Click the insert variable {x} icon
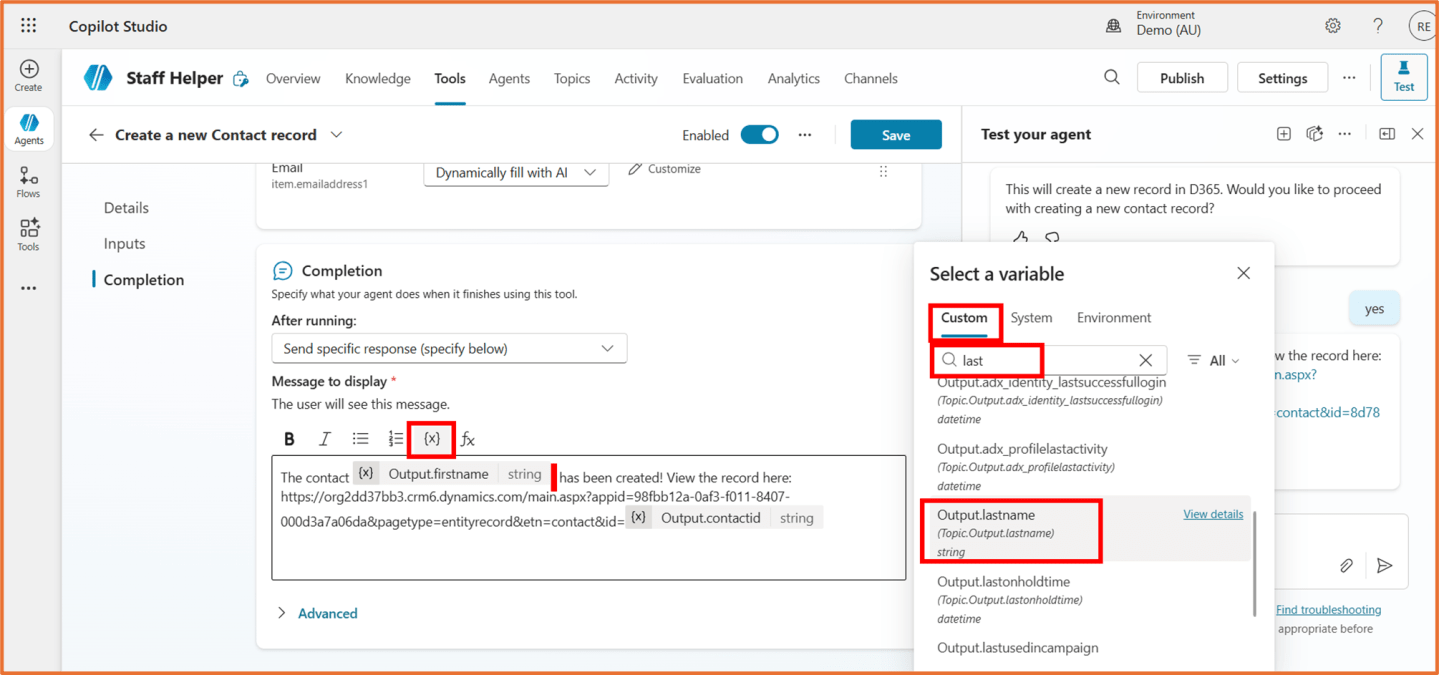This screenshot has height=675, width=1439. (x=432, y=439)
